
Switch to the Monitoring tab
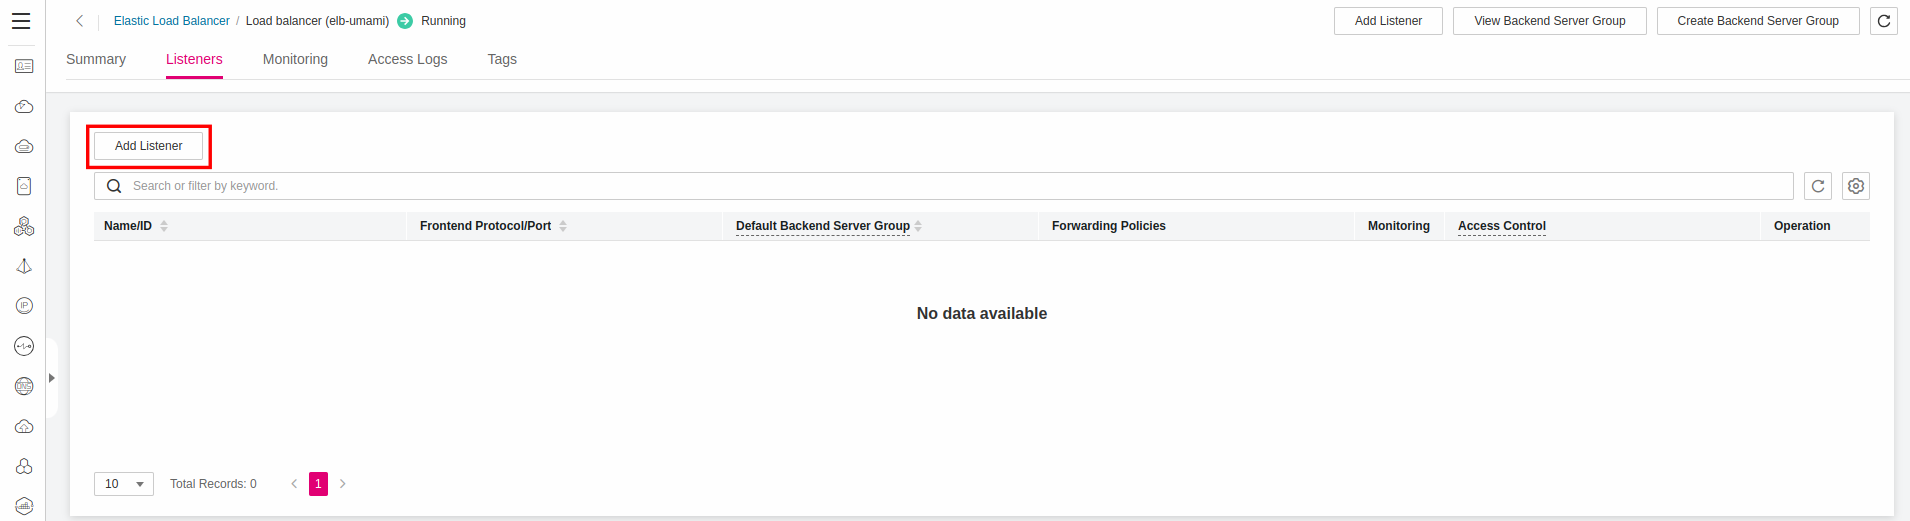(295, 59)
